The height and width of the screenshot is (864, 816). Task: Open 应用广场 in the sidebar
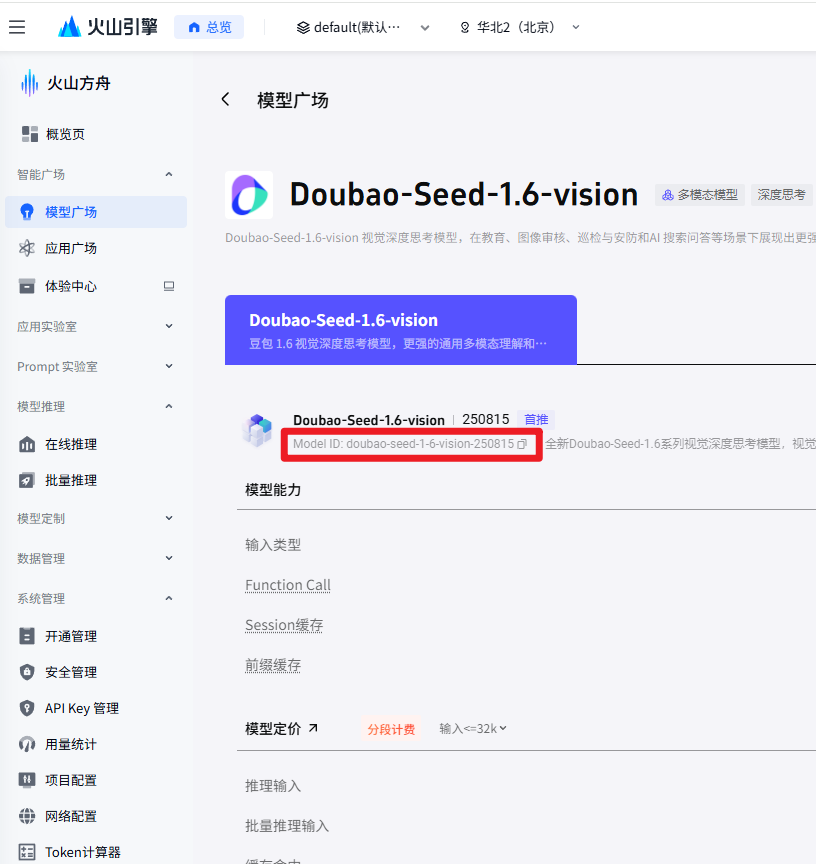[70, 248]
